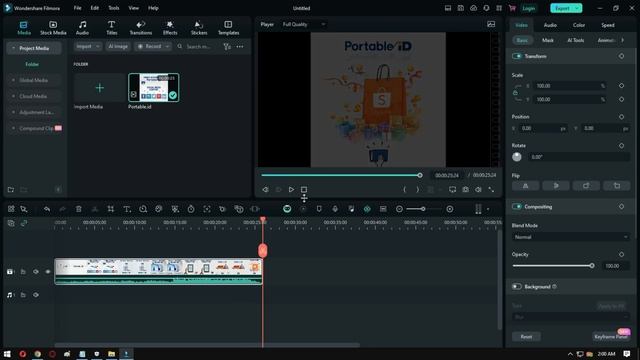Open the media panel more options

[x=240, y=47]
